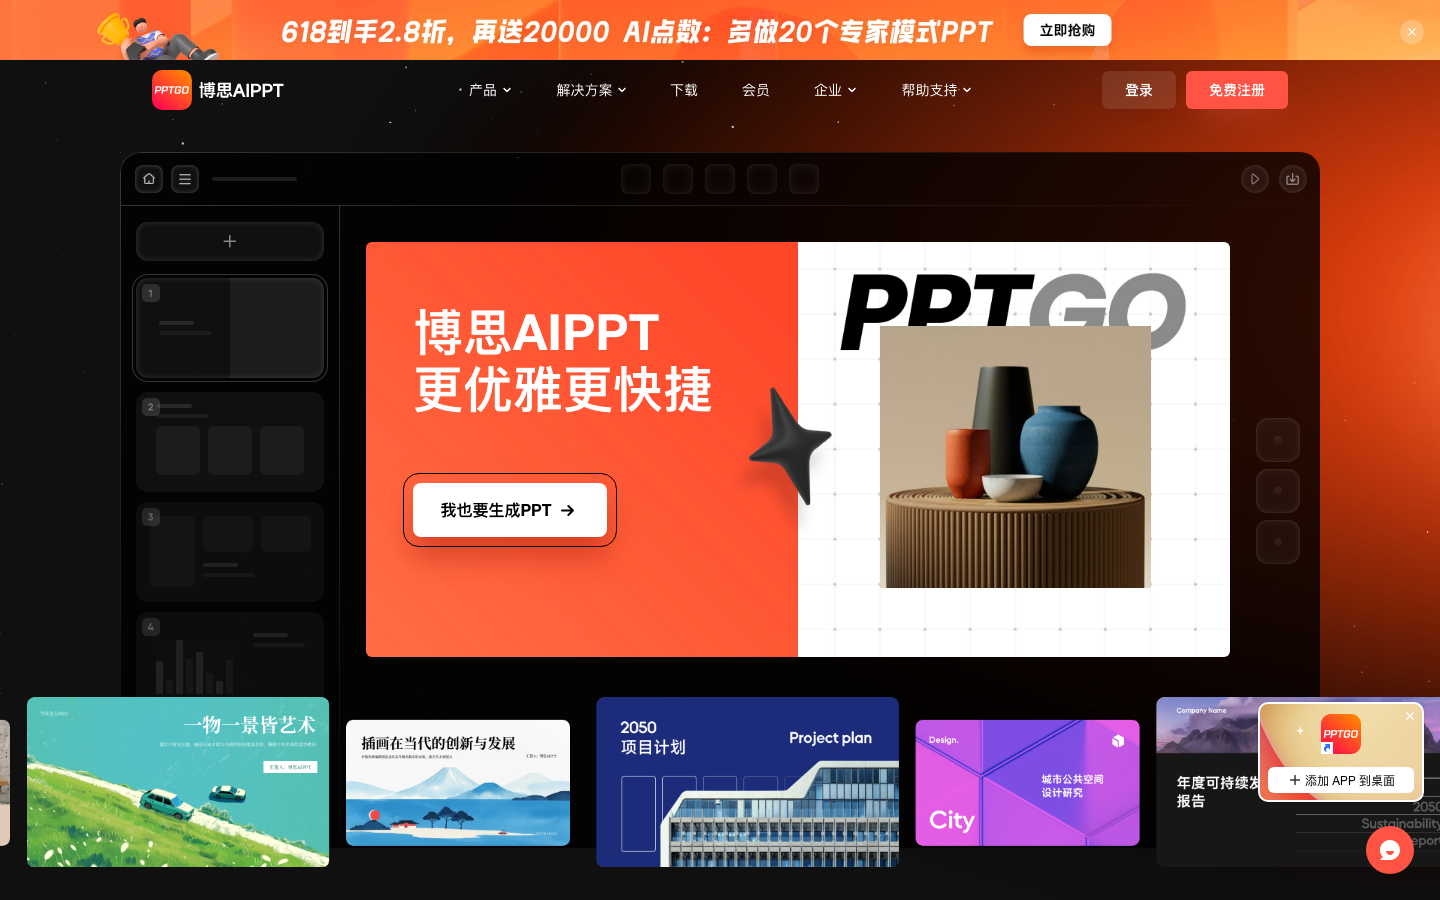The image size is (1440, 900).
Task: Select slide thumbnail 4 in the editor sidebar
Action: [x=230, y=655]
